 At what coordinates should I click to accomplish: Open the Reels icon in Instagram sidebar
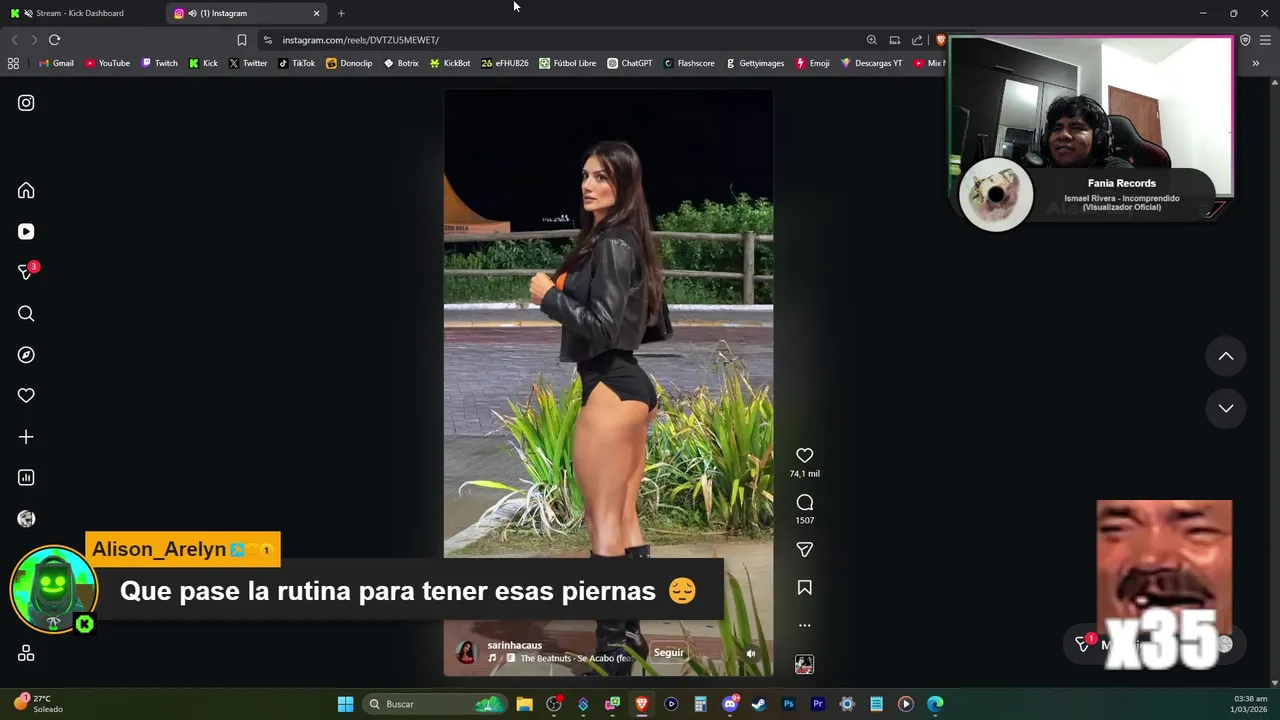pyautogui.click(x=26, y=232)
